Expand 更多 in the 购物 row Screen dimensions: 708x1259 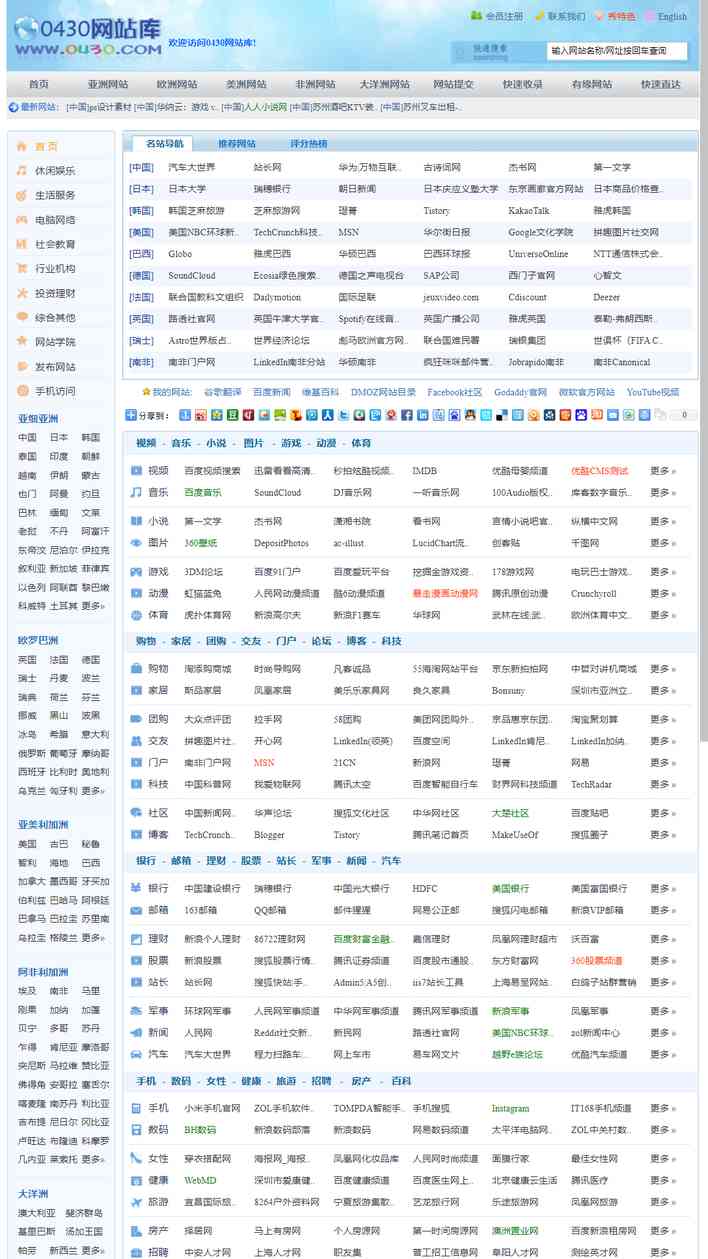[x=663, y=668]
